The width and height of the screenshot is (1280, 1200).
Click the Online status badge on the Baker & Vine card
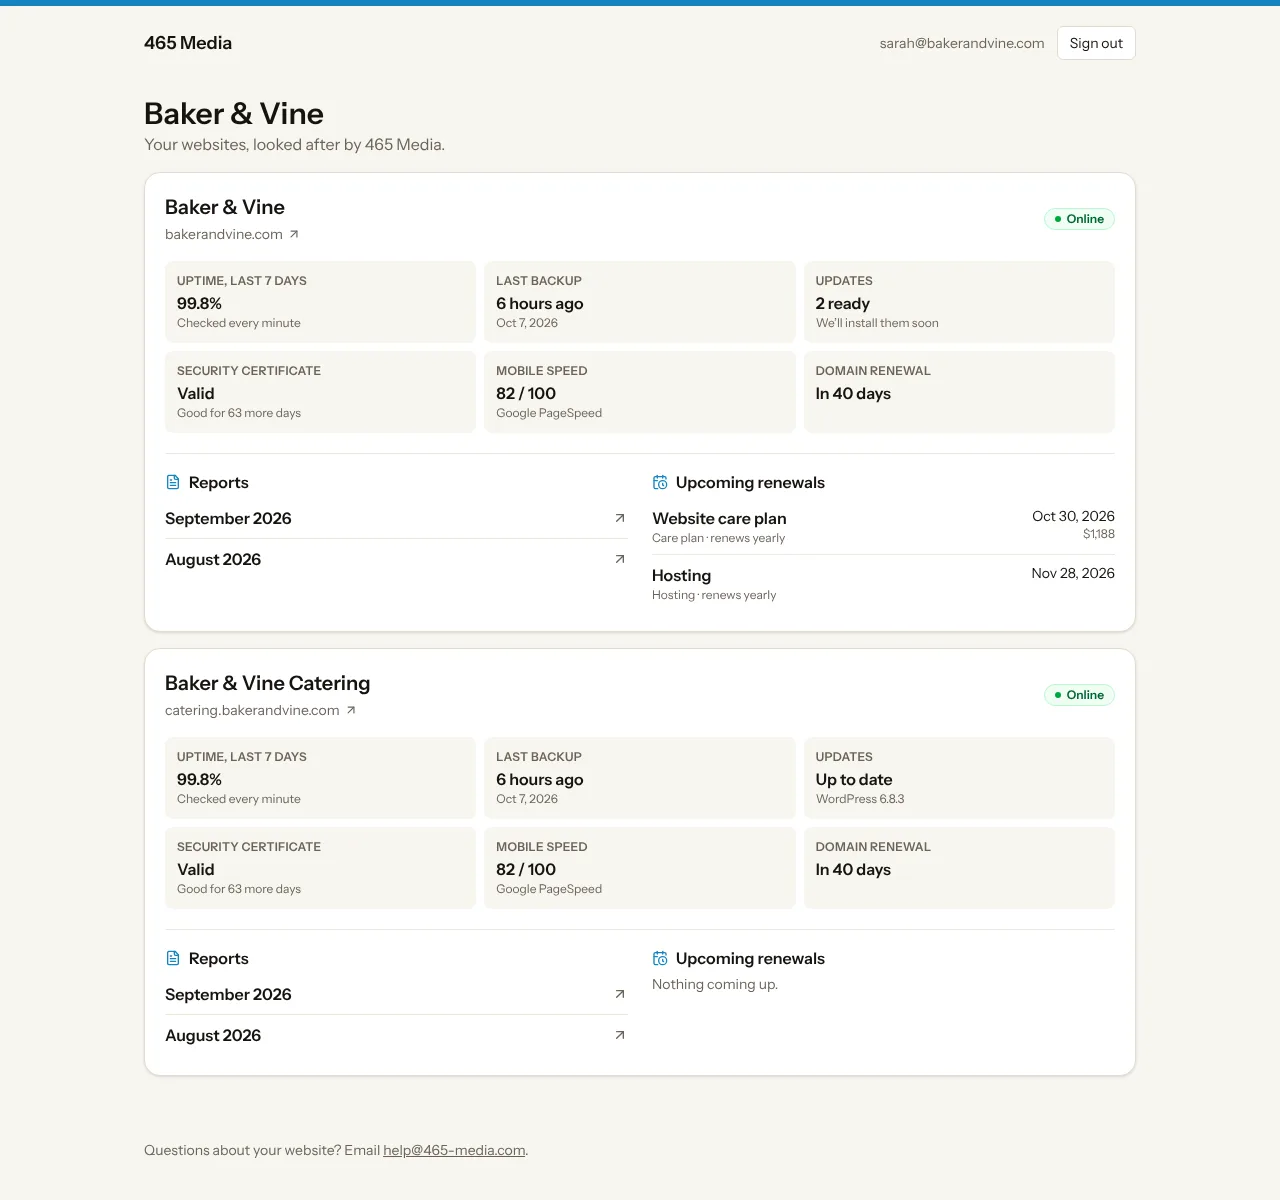point(1079,219)
